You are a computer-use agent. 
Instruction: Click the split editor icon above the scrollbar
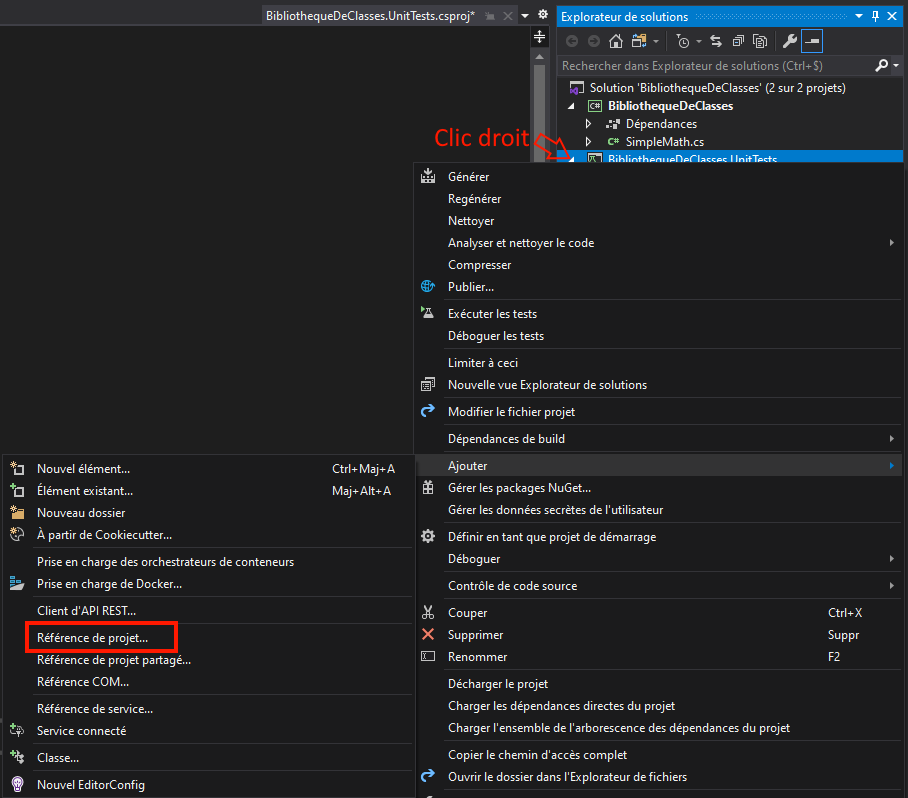pyautogui.click(x=540, y=36)
